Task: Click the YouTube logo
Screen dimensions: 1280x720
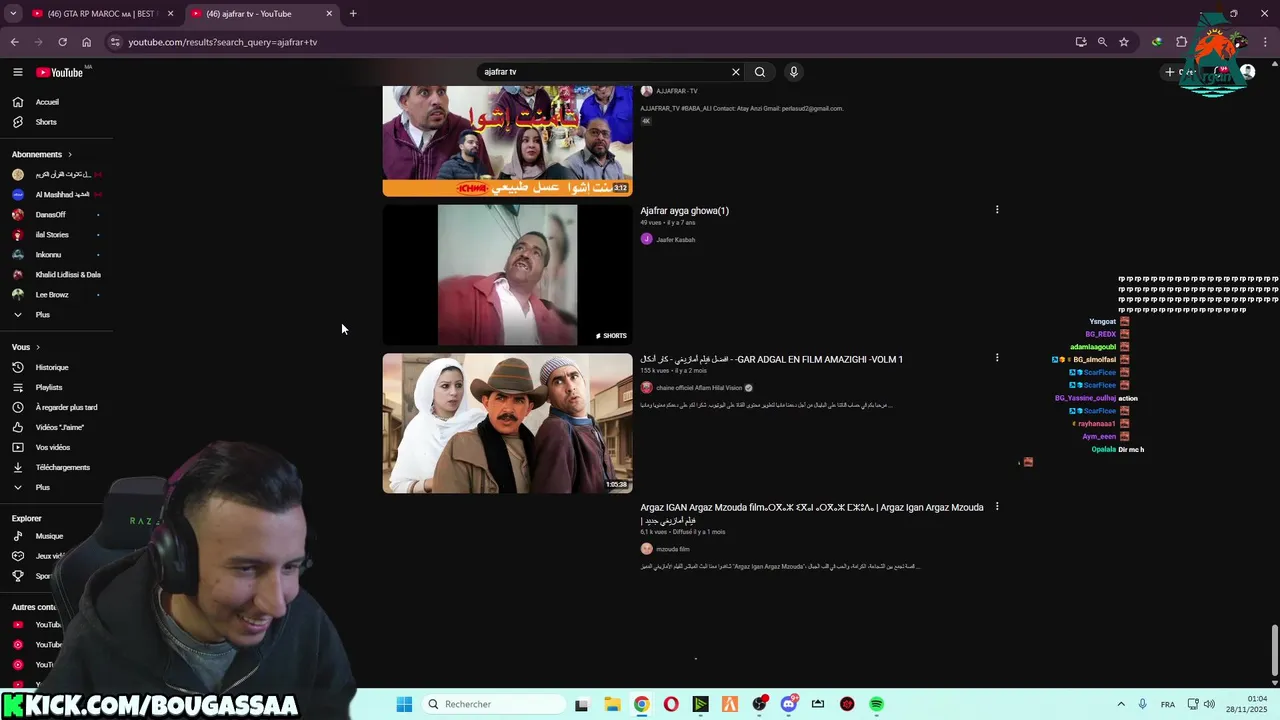Action: [60, 72]
